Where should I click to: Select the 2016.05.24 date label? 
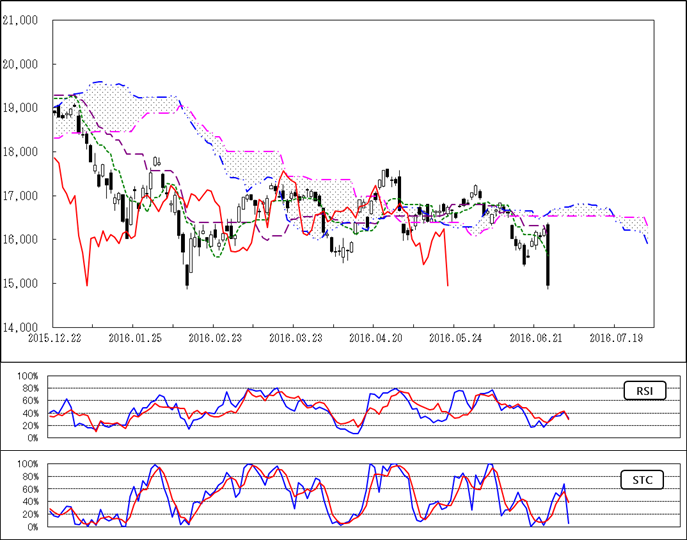tap(453, 339)
